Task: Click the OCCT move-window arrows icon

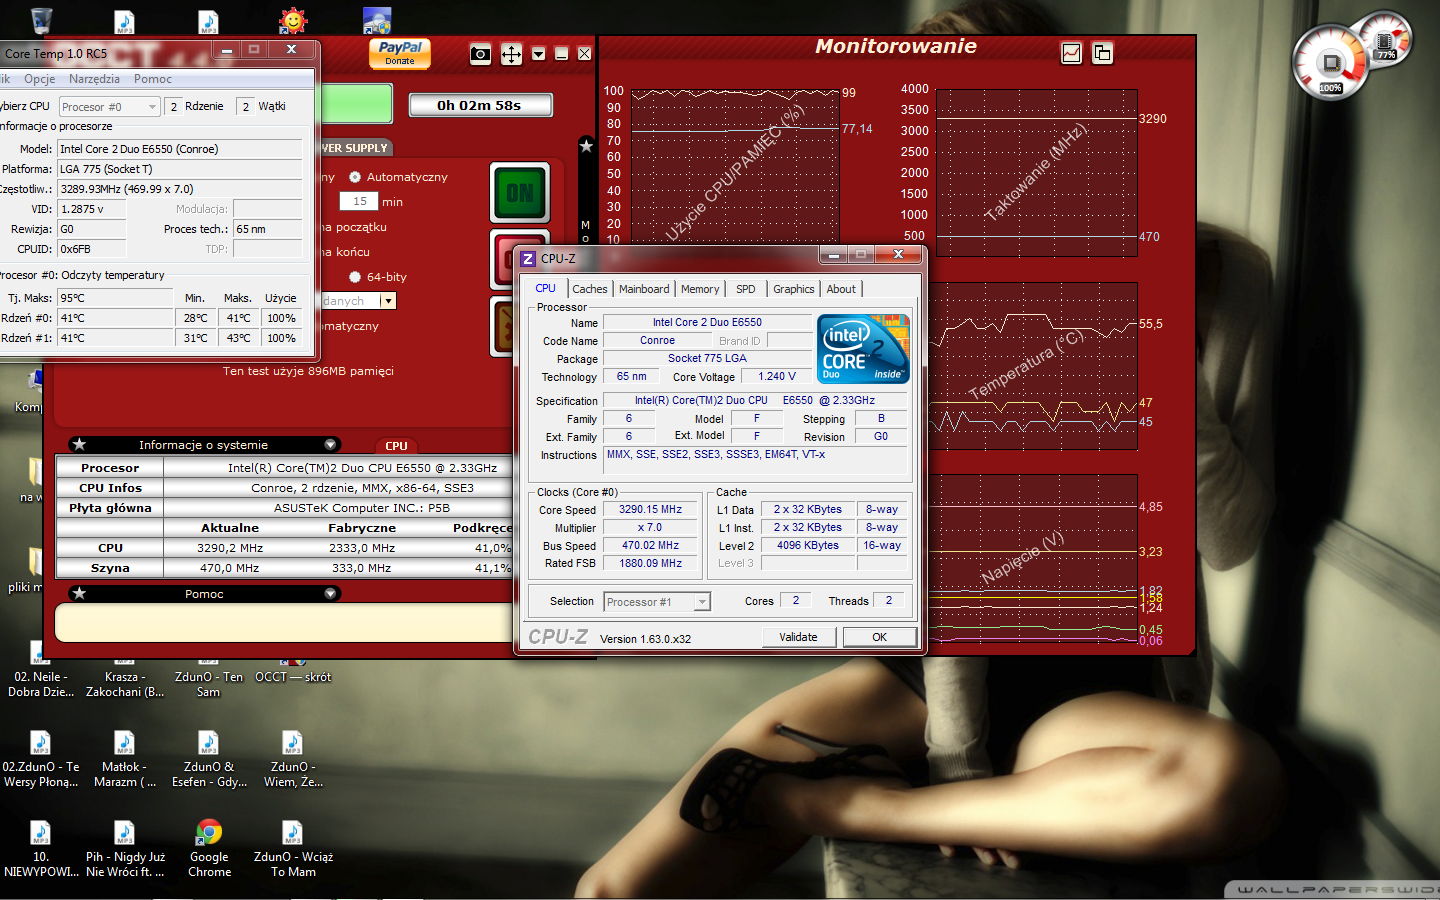Action: click(x=511, y=54)
